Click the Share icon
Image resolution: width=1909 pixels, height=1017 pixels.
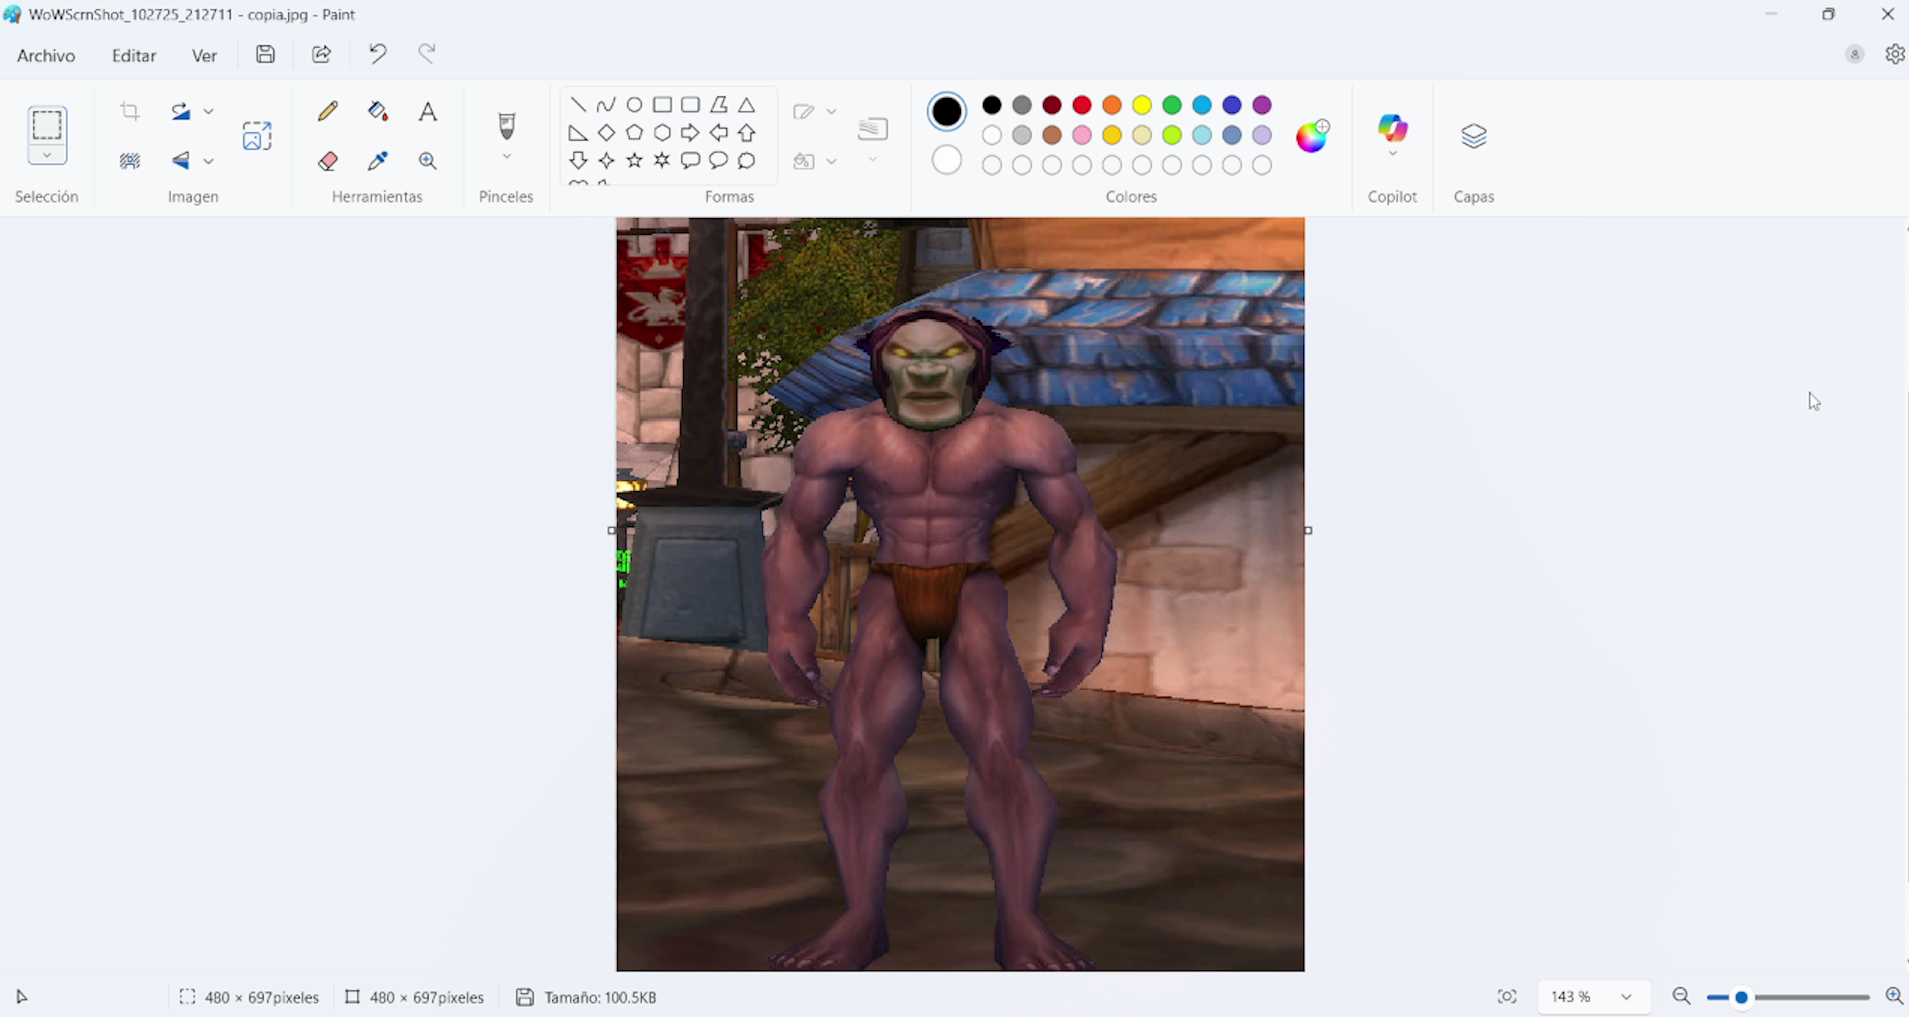tap(321, 54)
